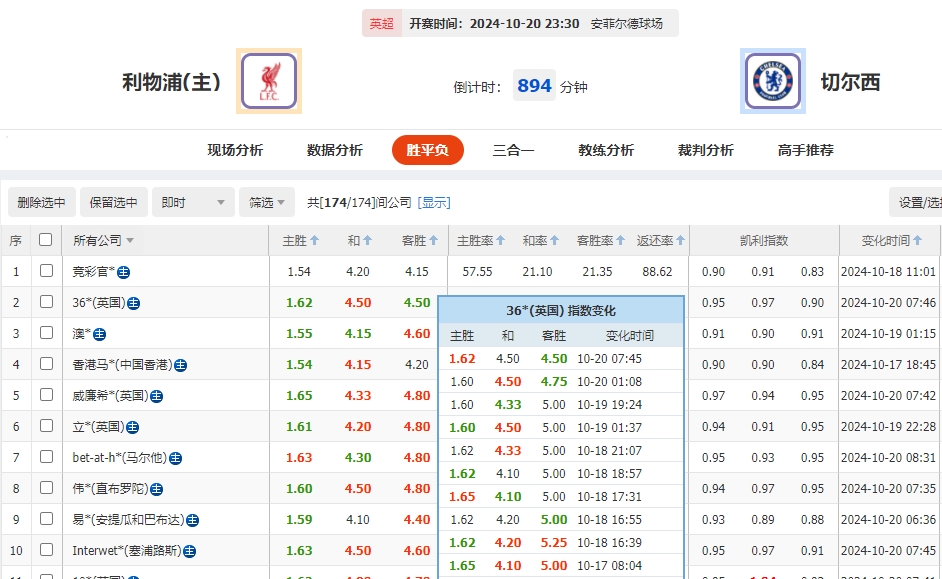Select all rows via header checkbox
The height and width of the screenshot is (579, 942).
(x=46, y=240)
